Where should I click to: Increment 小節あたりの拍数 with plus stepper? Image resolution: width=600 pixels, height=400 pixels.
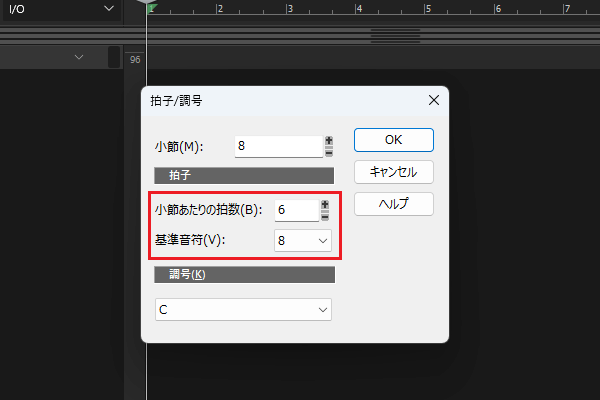pyautogui.click(x=325, y=205)
